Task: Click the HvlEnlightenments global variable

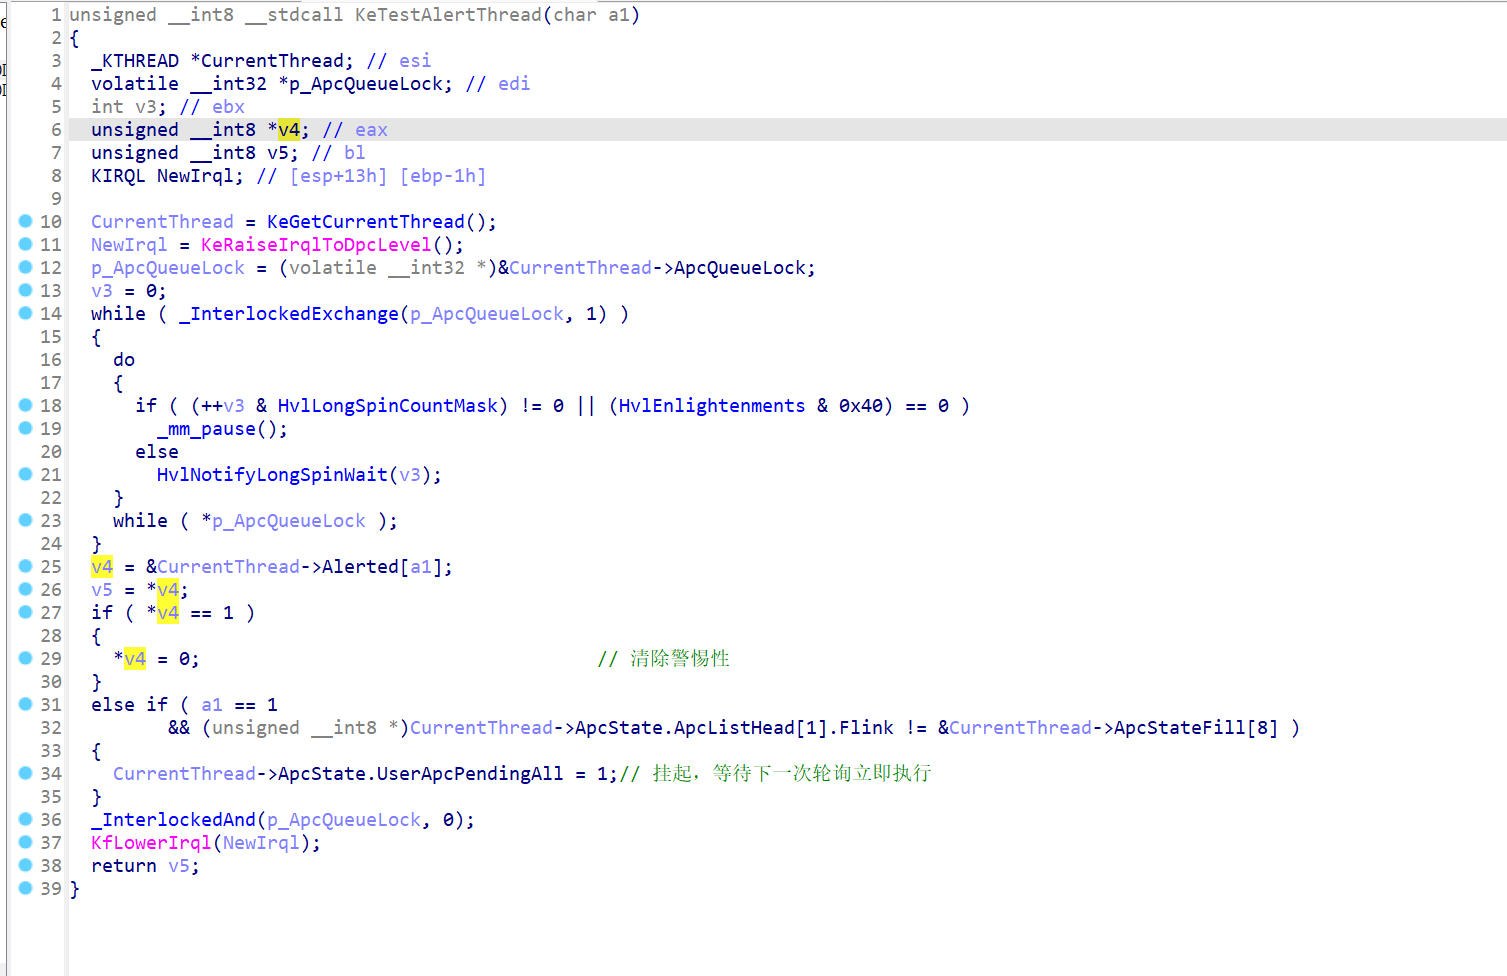Action: pyautogui.click(x=710, y=405)
